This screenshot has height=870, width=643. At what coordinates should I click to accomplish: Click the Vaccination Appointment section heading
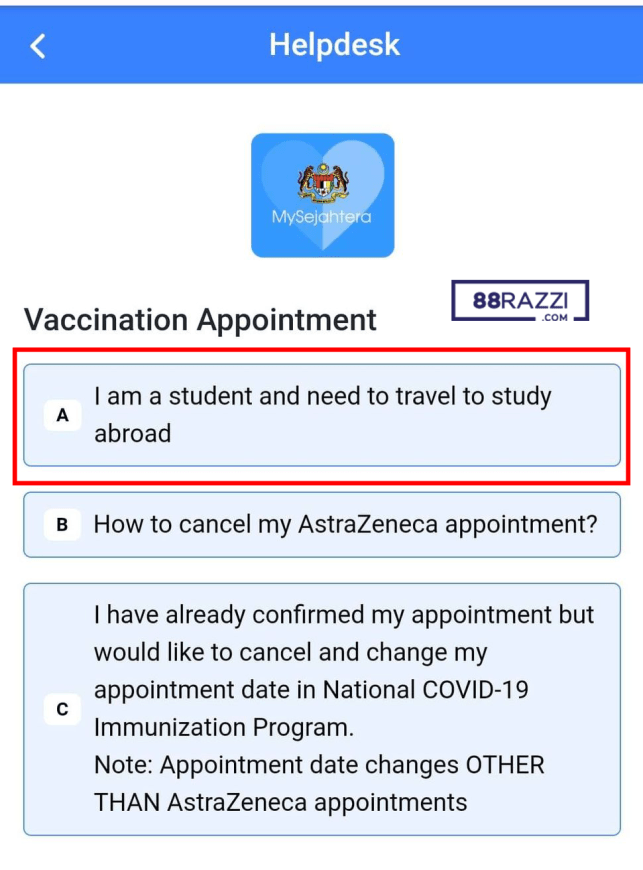point(200,320)
